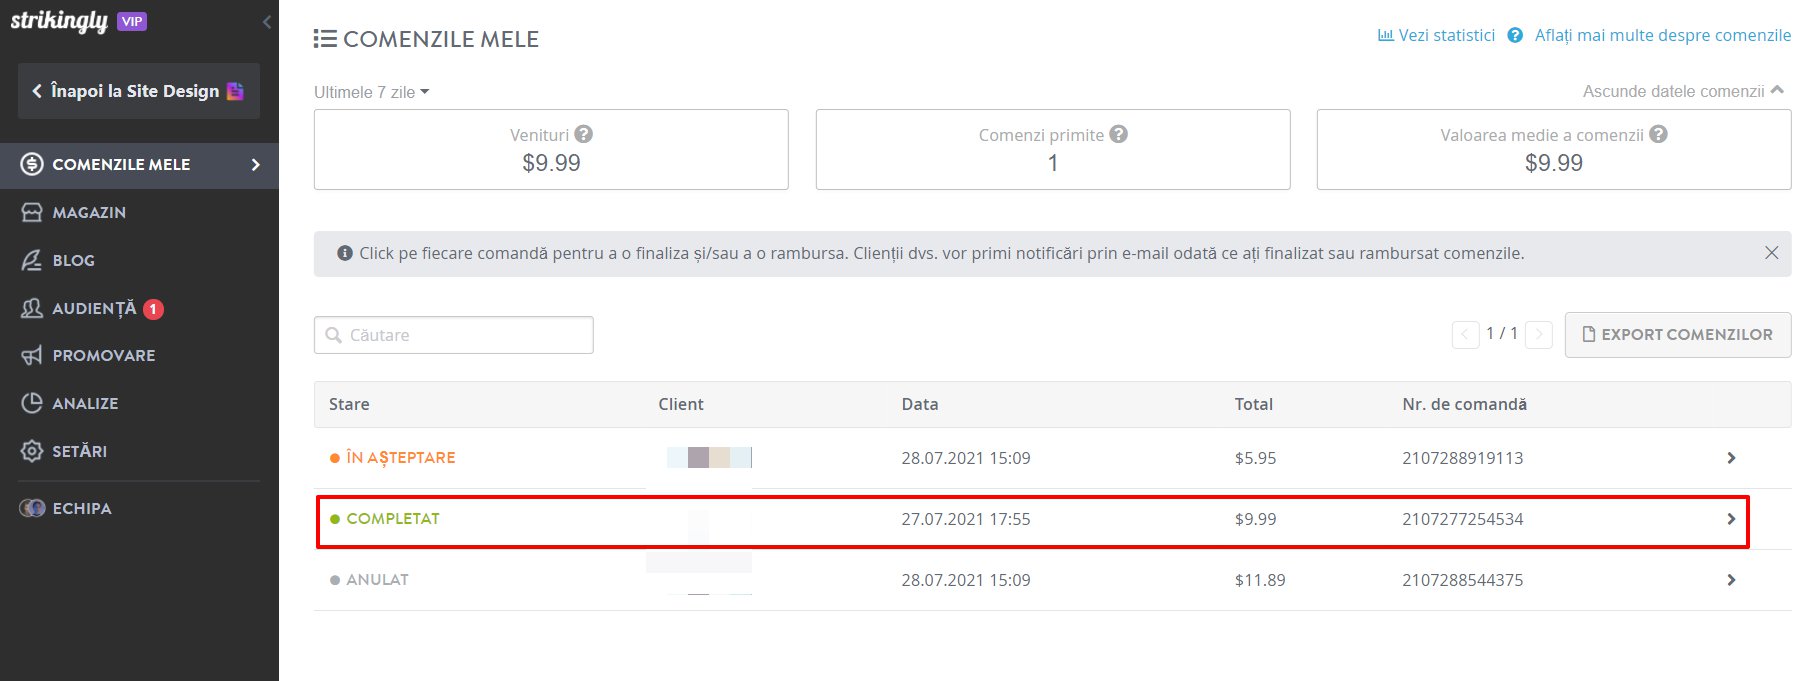Click the Comenzi primite stats card
Screen dimensions: 1814x681
click(x=1053, y=149)
